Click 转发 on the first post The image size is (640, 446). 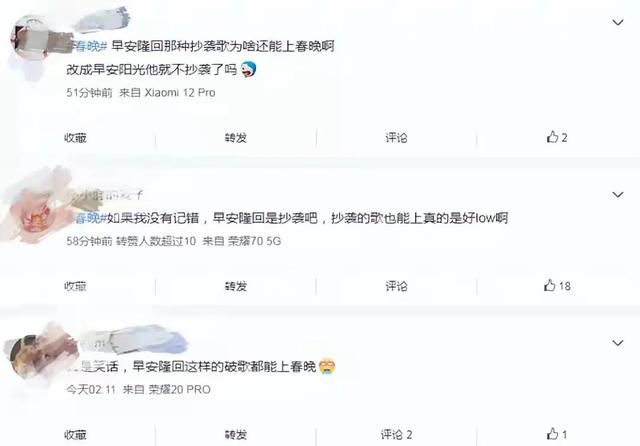pyautogui.click(x=236, y=138)
